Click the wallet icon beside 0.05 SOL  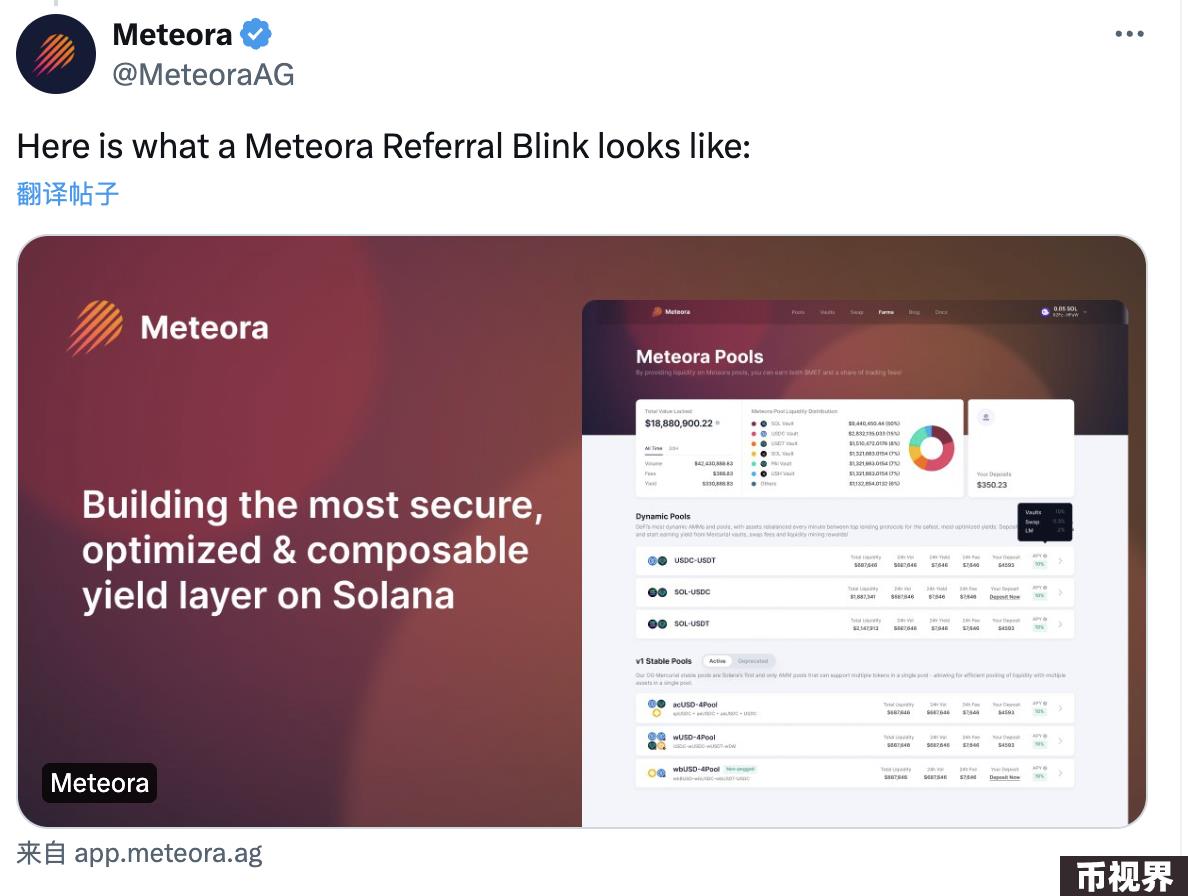[1046, 311]
